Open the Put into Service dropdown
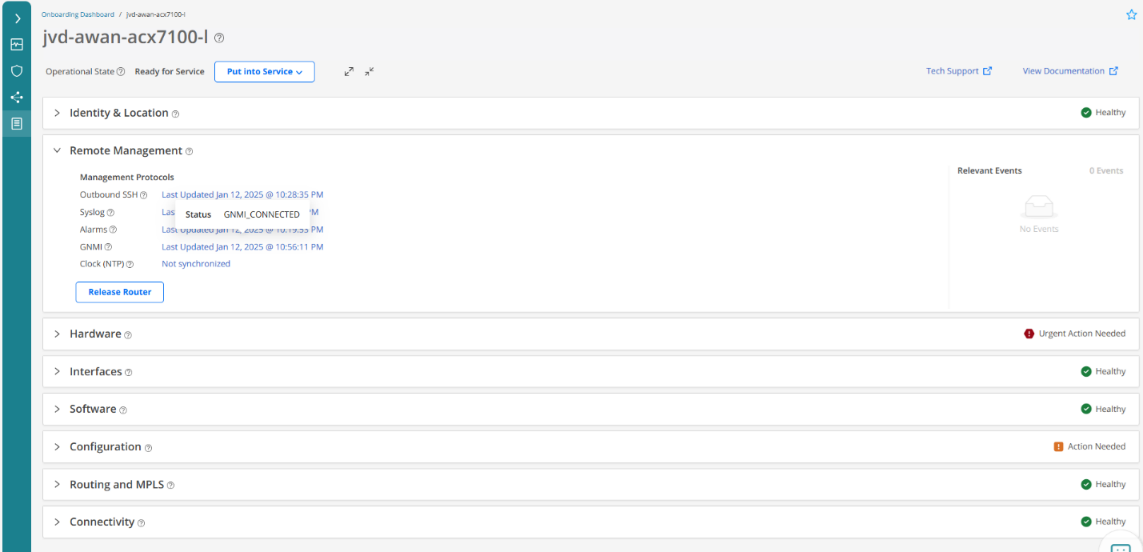This screenshot has height=552, width=1143. (x=265, y=71)
